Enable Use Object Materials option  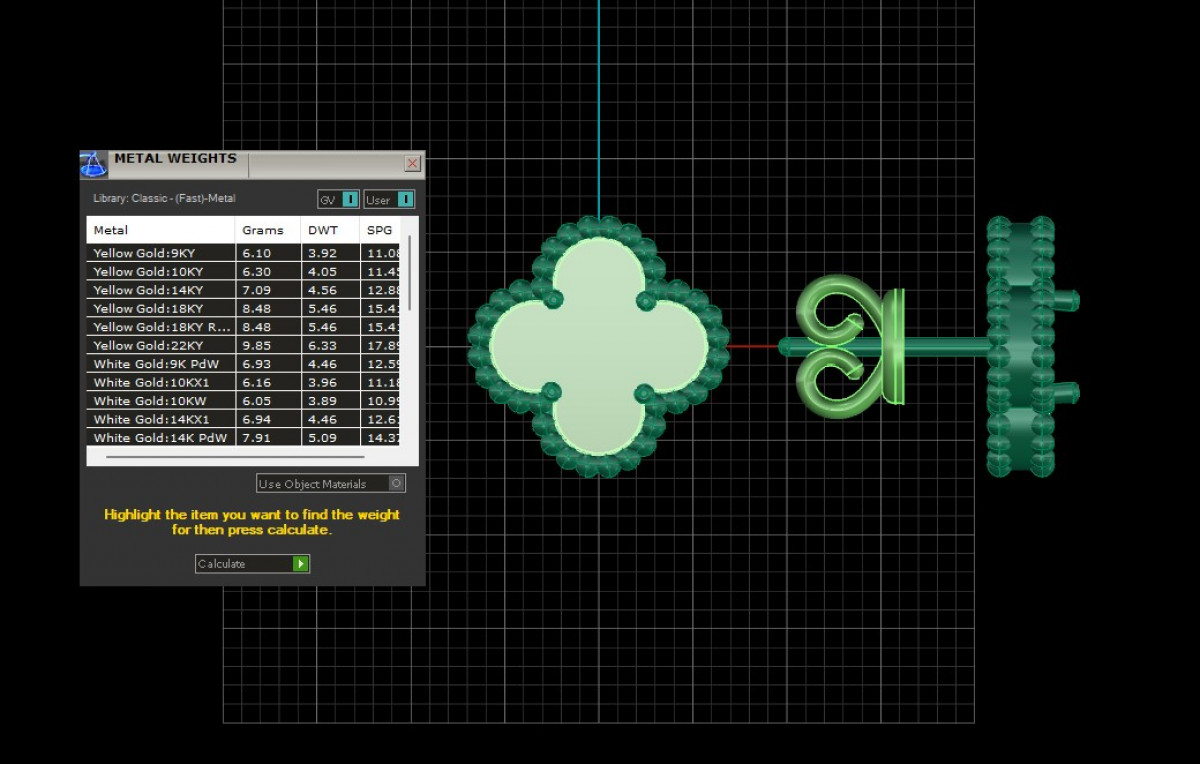pos(396,484)
